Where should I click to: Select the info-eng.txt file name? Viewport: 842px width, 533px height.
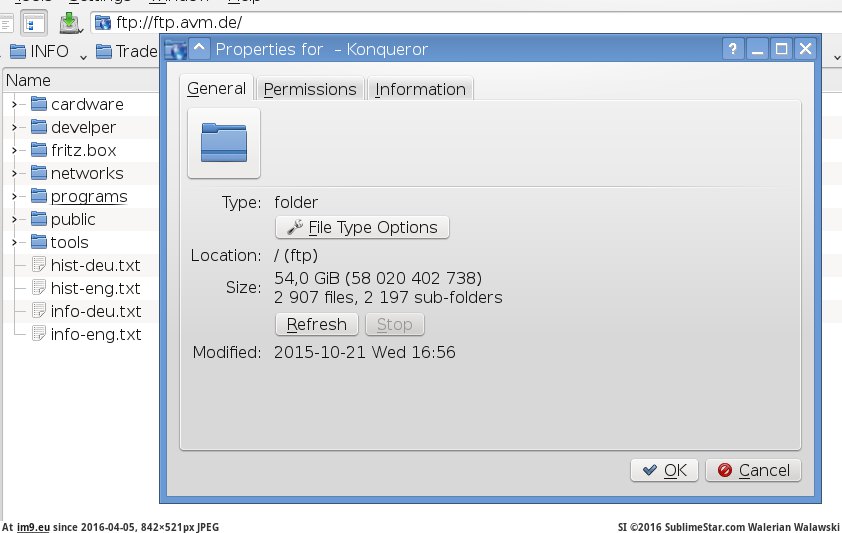click(96, 334)
